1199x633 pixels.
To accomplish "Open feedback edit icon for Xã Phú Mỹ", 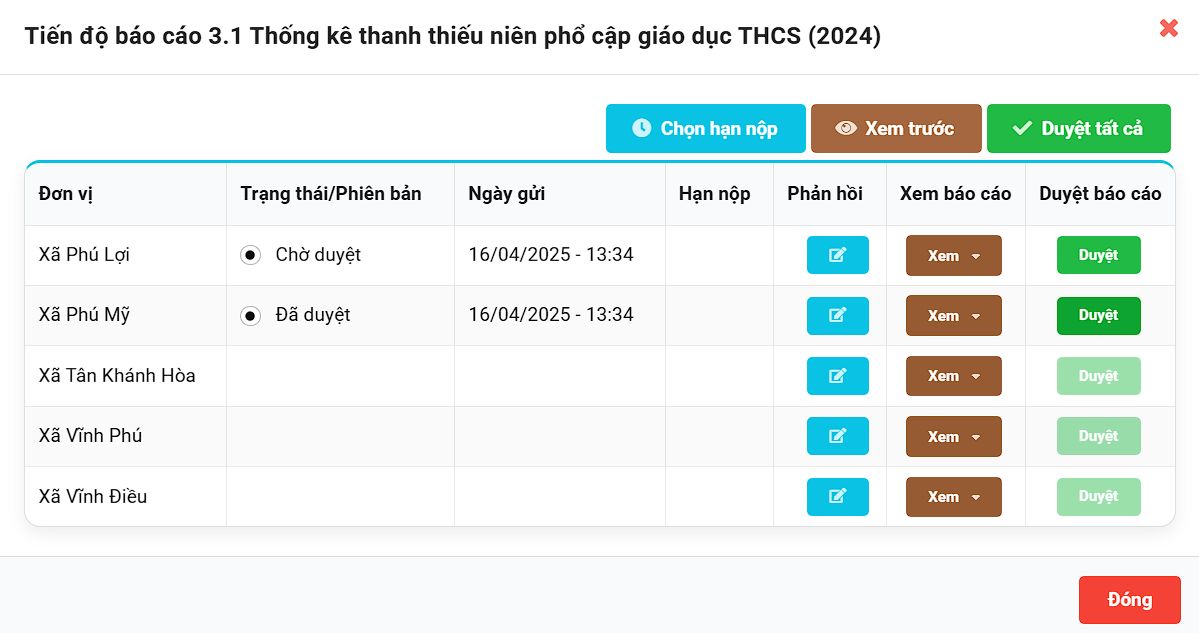I will pyautogui.click(x=837, y=316).
